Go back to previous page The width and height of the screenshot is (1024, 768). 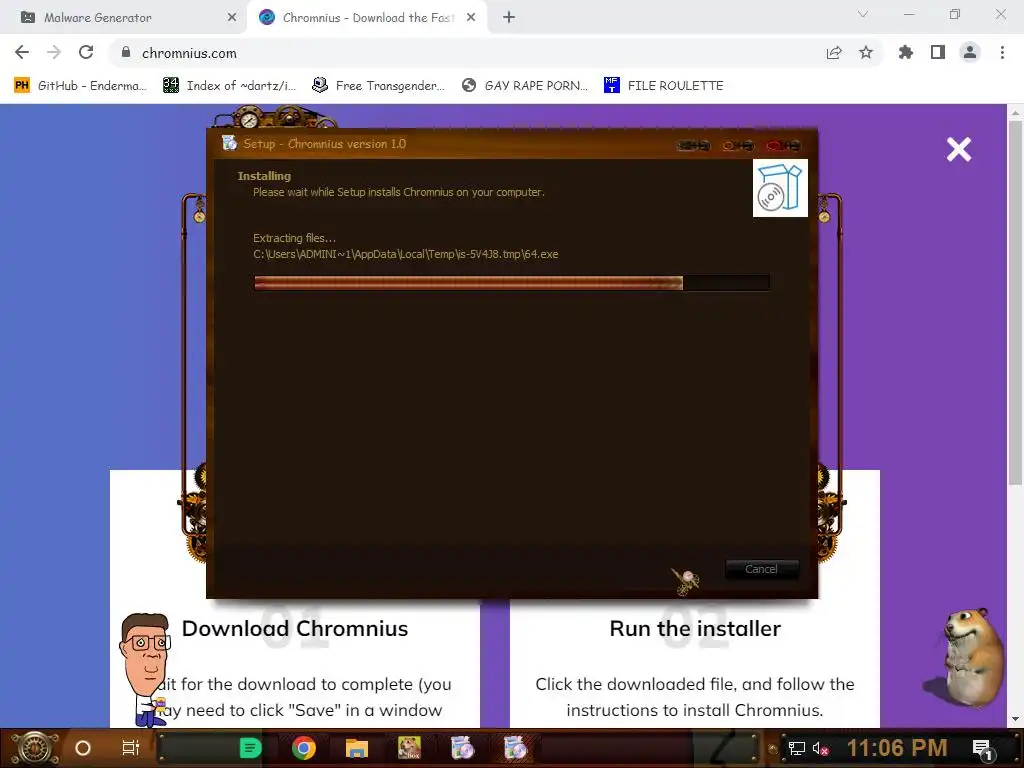[22, 52]
